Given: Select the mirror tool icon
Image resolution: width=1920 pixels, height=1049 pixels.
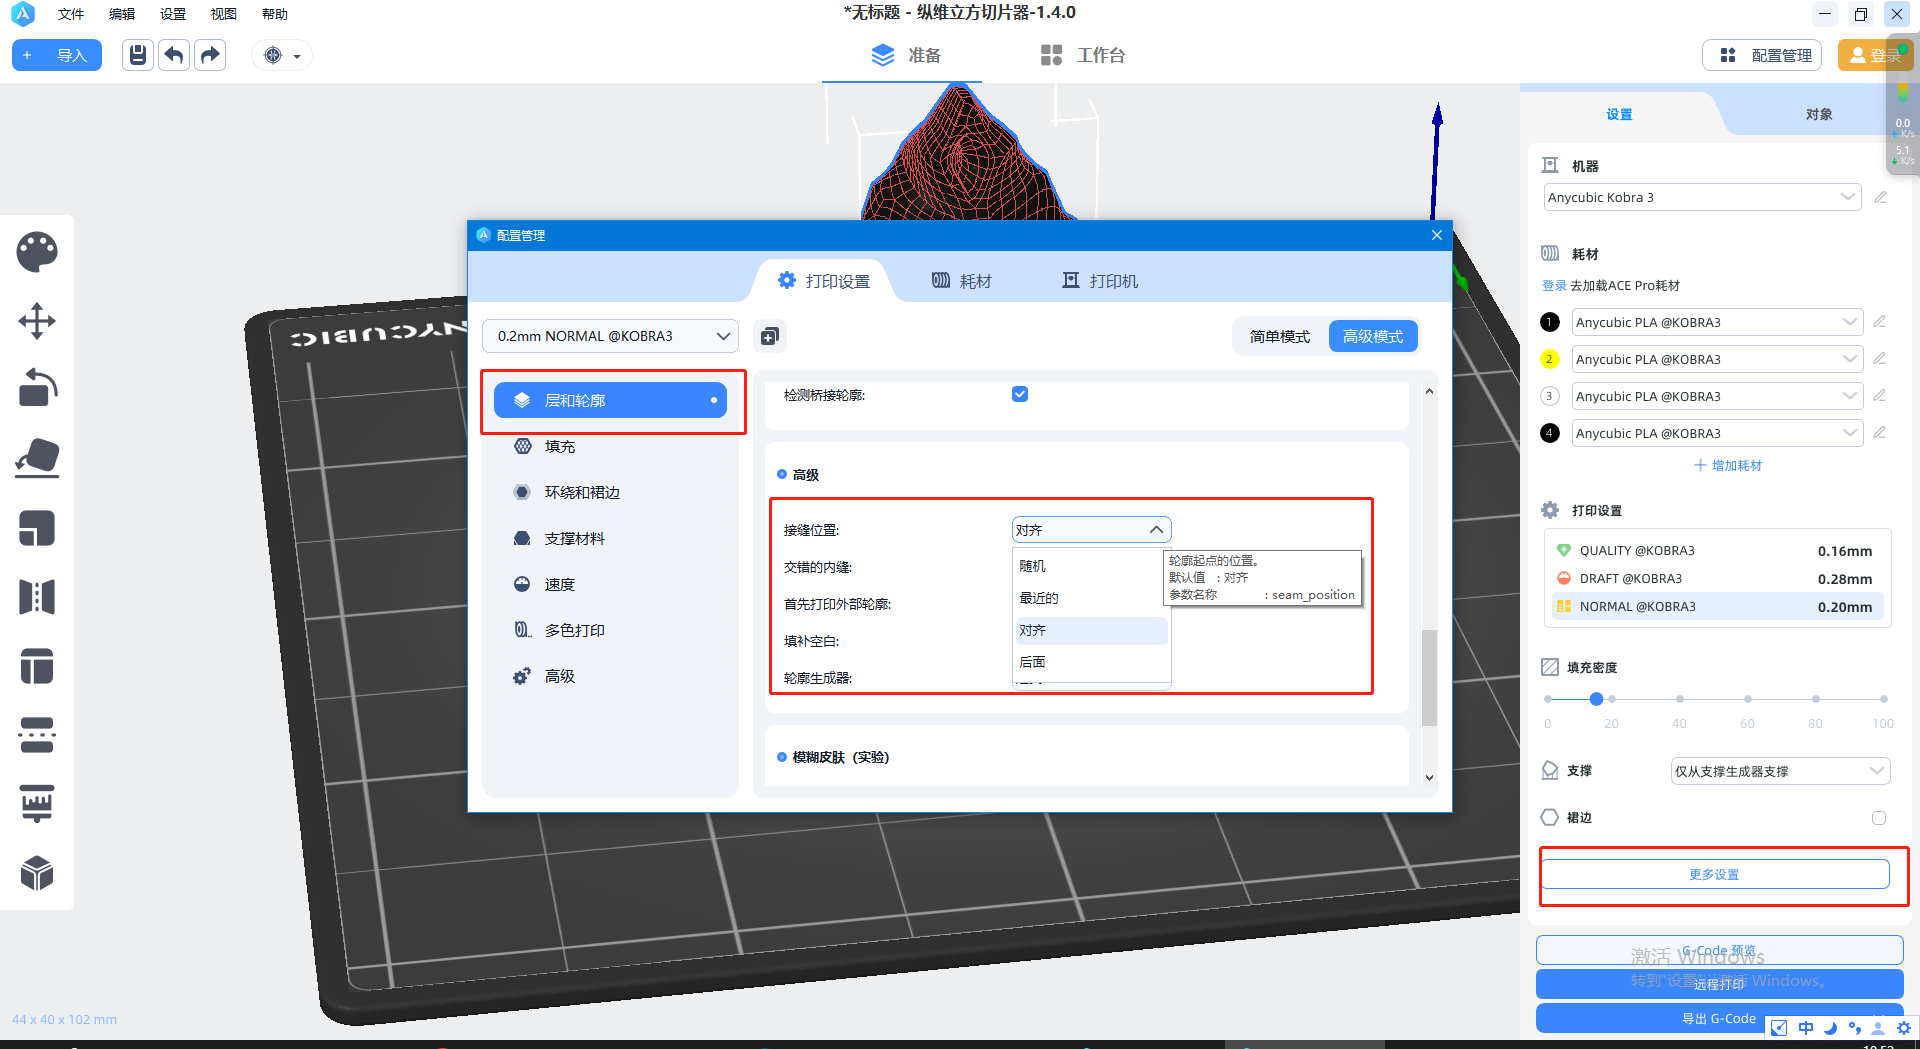Looking at the screenshot, I should (37, 597).
